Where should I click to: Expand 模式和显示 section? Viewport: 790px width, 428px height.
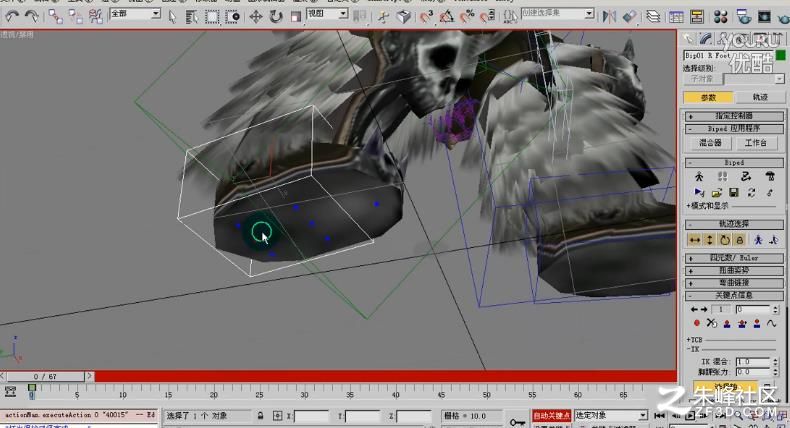pyautogui.click(x=707, y=206)
